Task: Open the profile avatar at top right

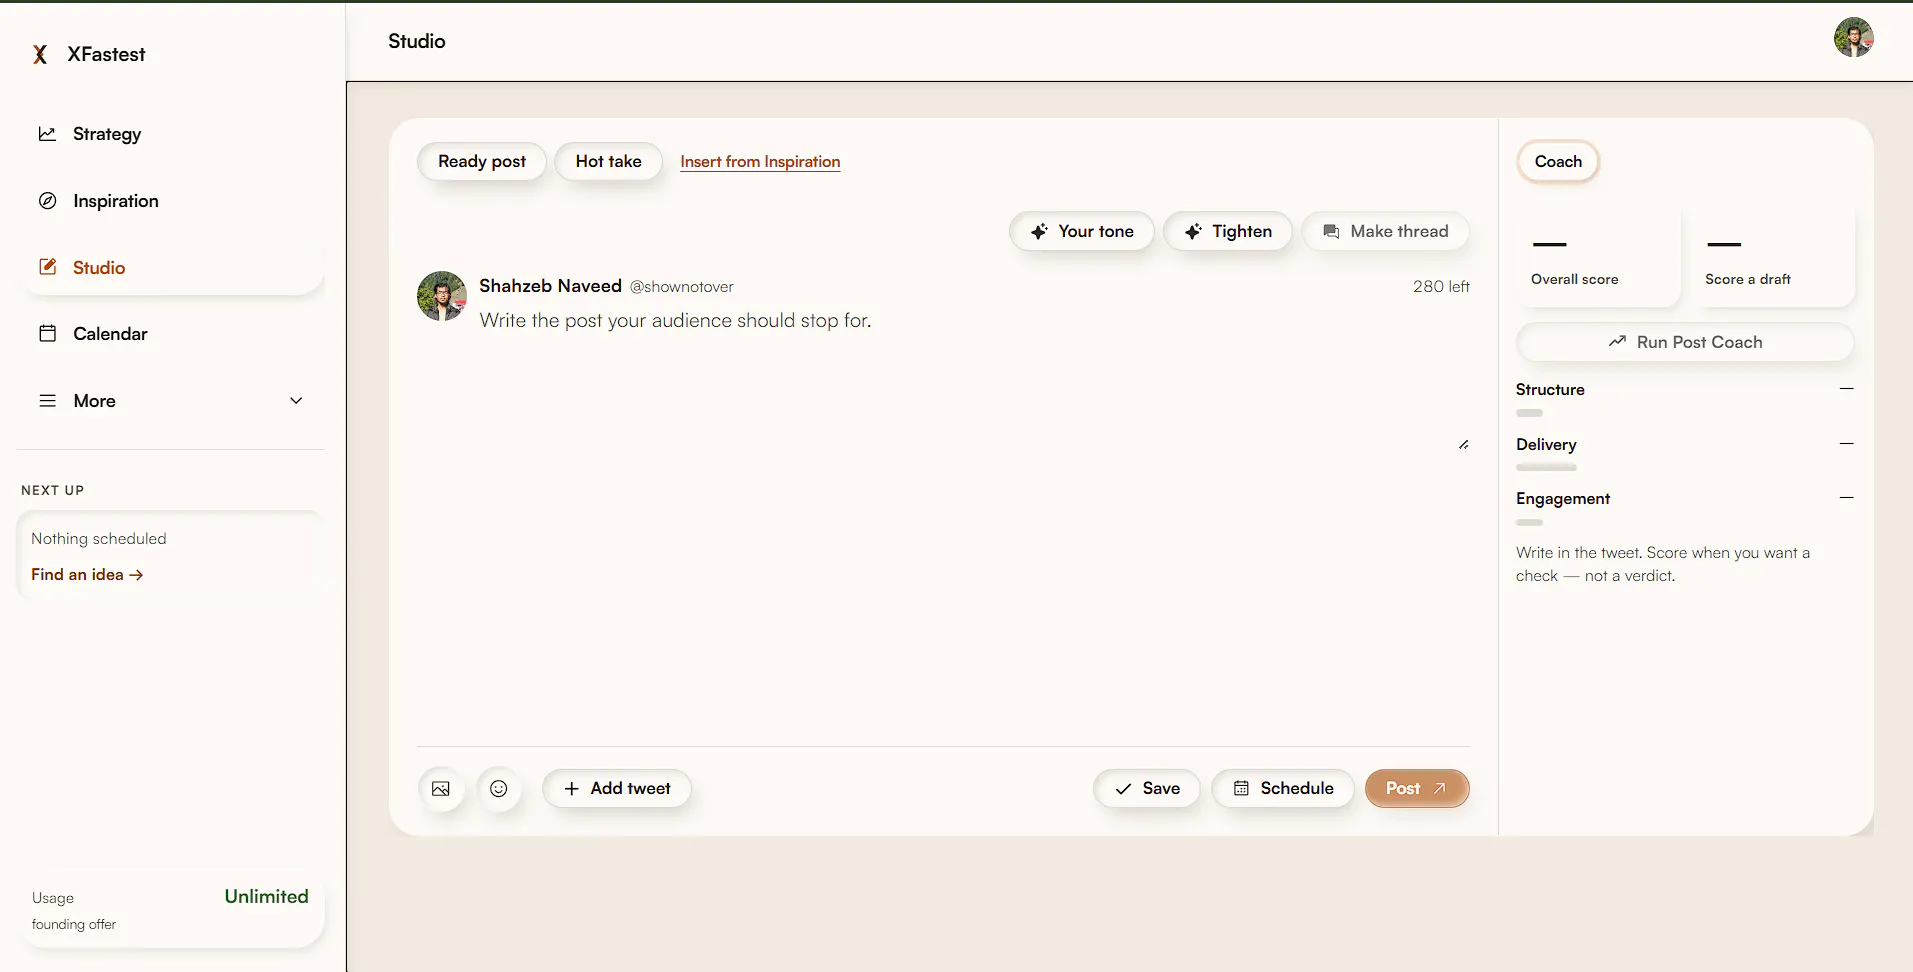Action: point(1853,38)
